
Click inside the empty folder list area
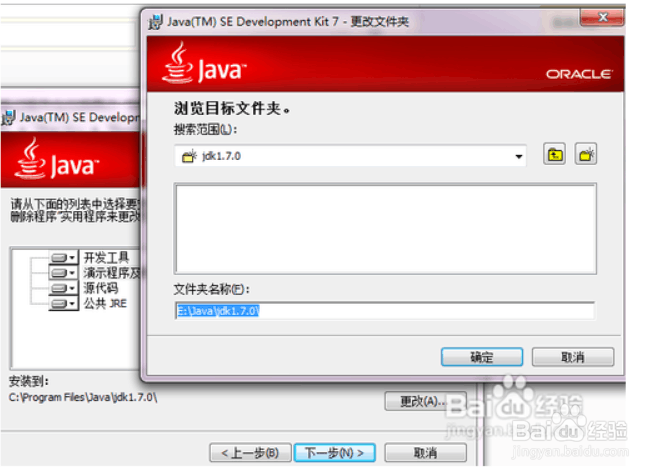pos(385,229)
